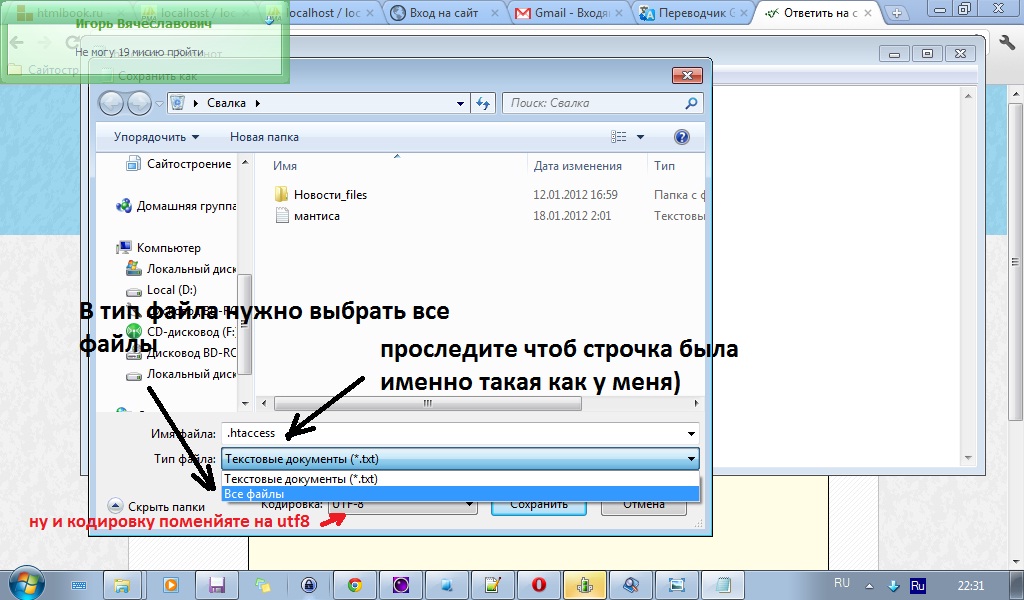Open Windows Explorer from the taskbar
Image resolution: width=1024 pixels, height=600 pixels.
[x=121, y=585]
